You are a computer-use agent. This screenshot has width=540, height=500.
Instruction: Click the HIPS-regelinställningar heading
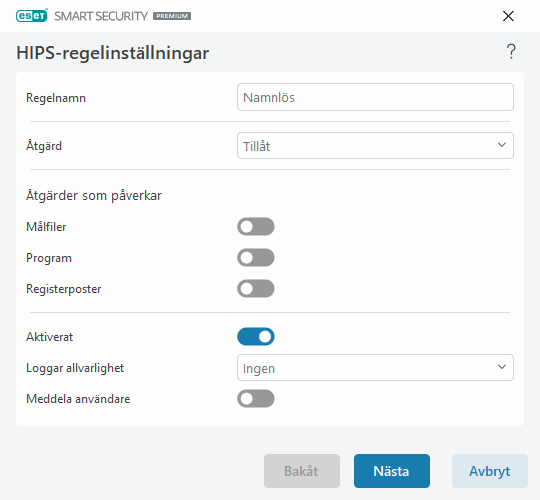[x=113, y=53]
